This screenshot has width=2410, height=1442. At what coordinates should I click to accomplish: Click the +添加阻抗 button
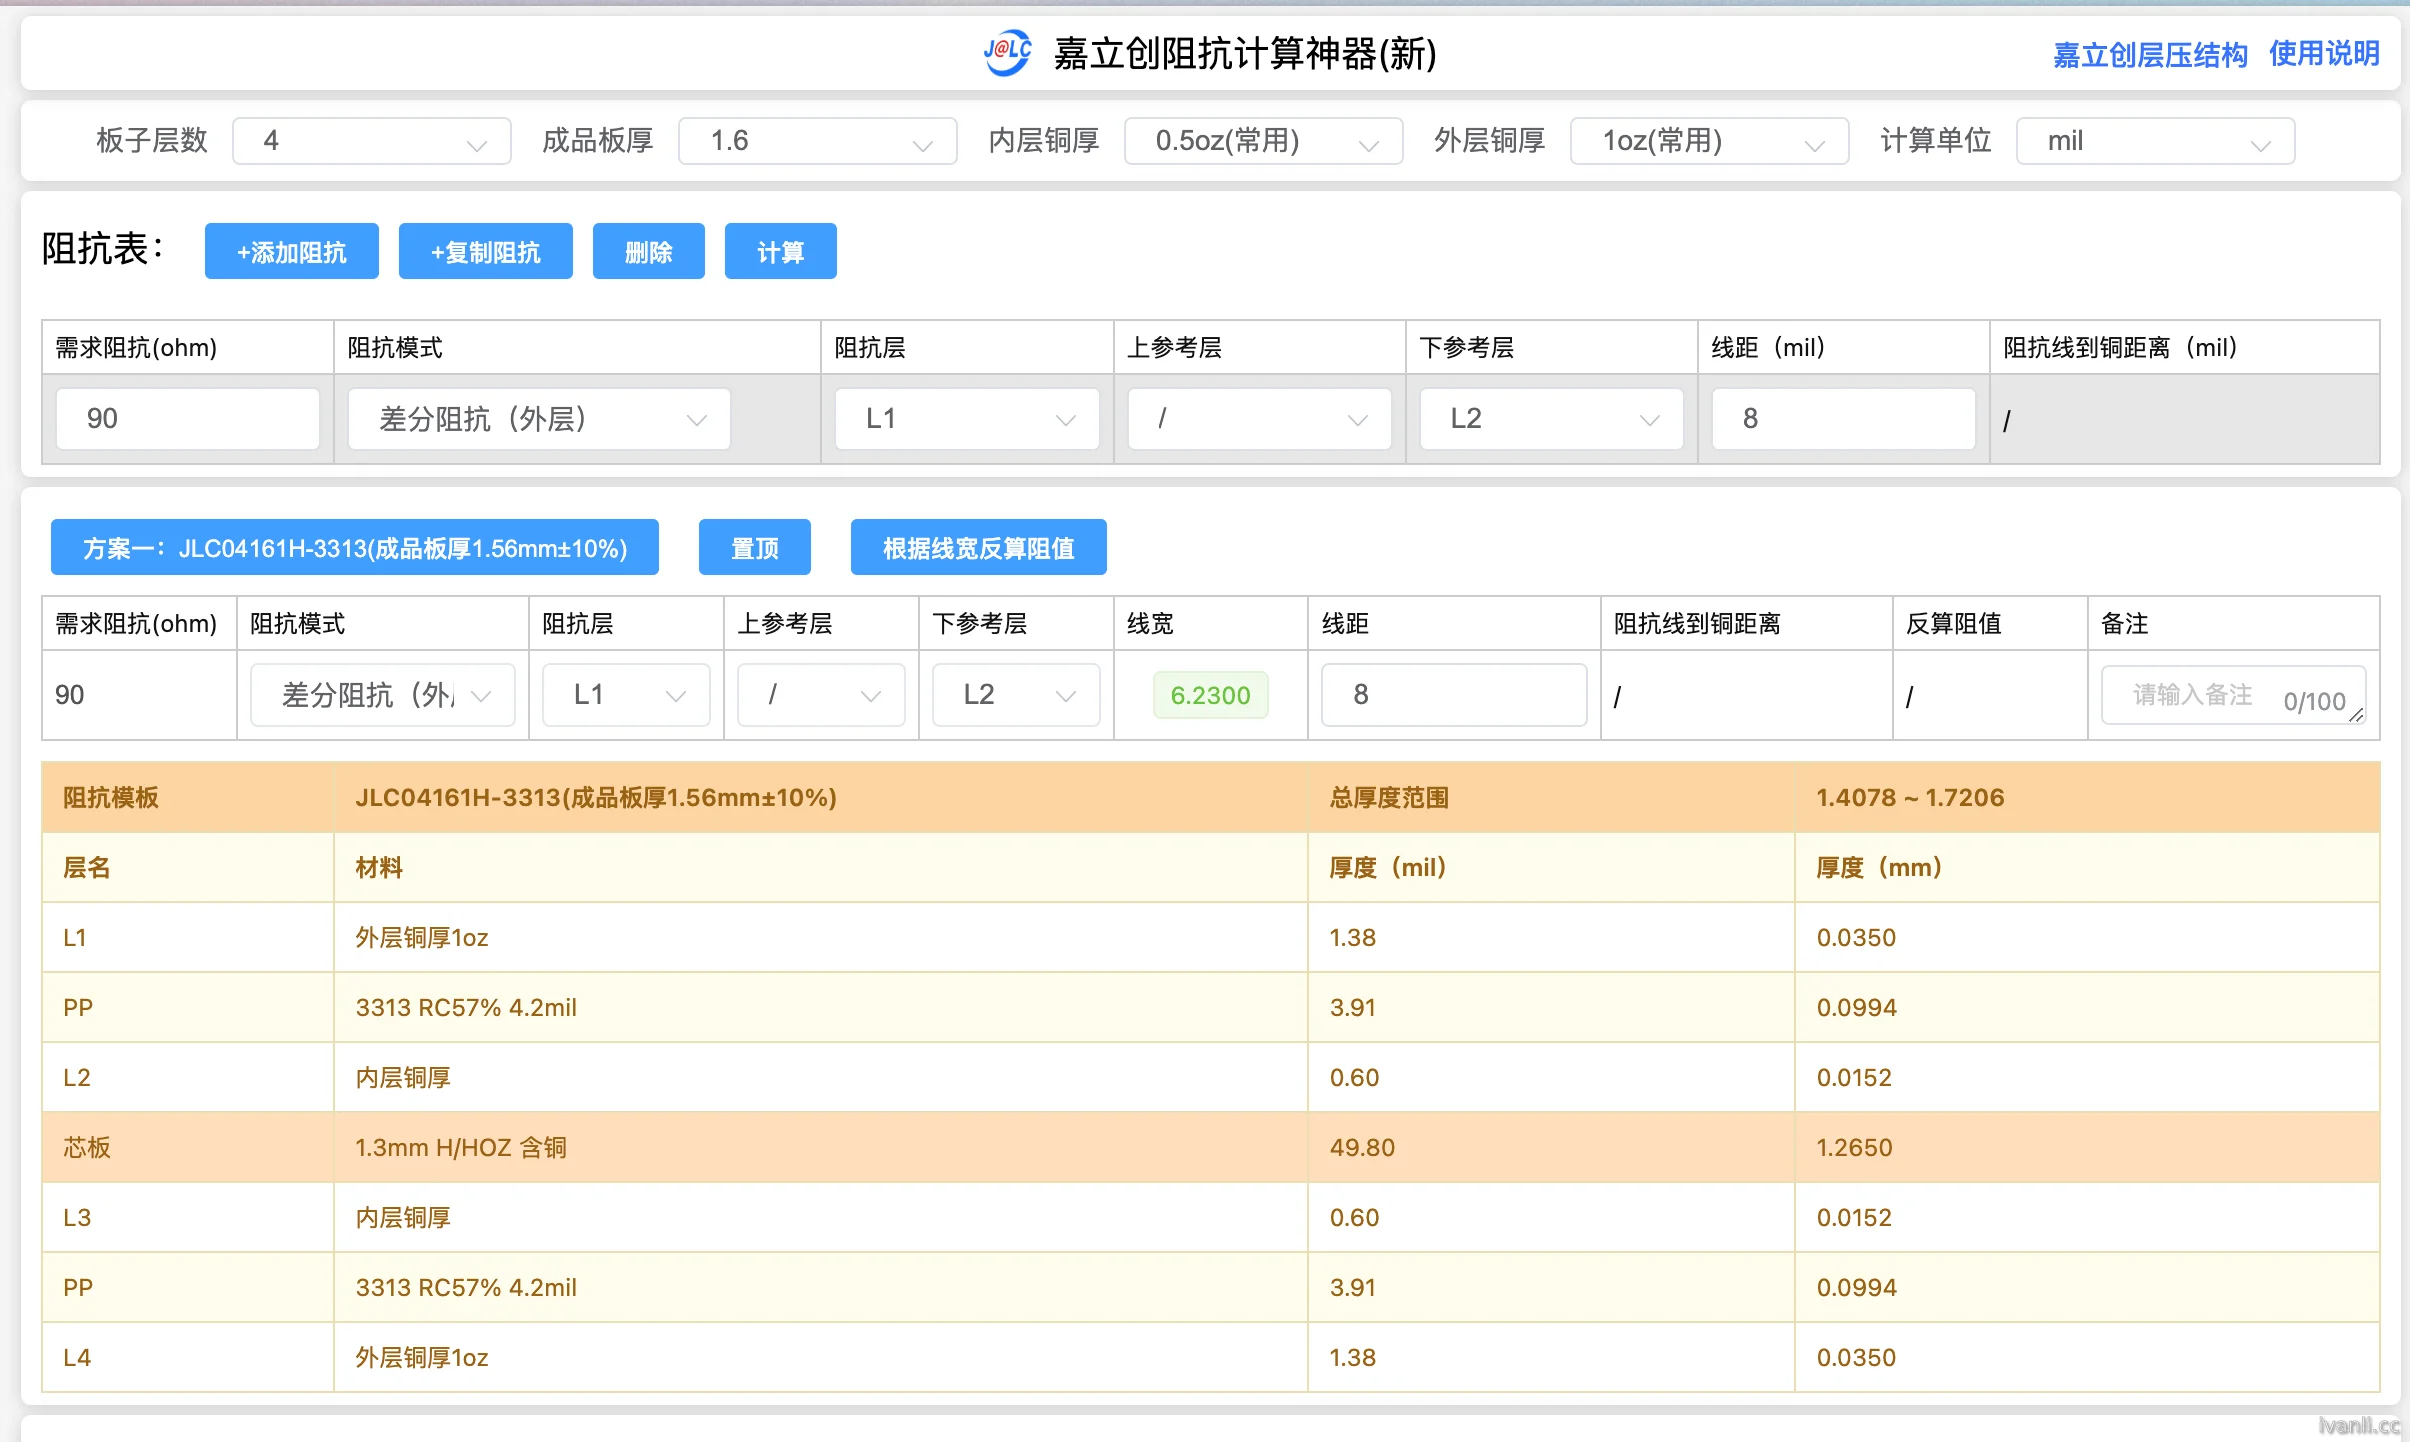pyautogui.click(x=292, y=251)
